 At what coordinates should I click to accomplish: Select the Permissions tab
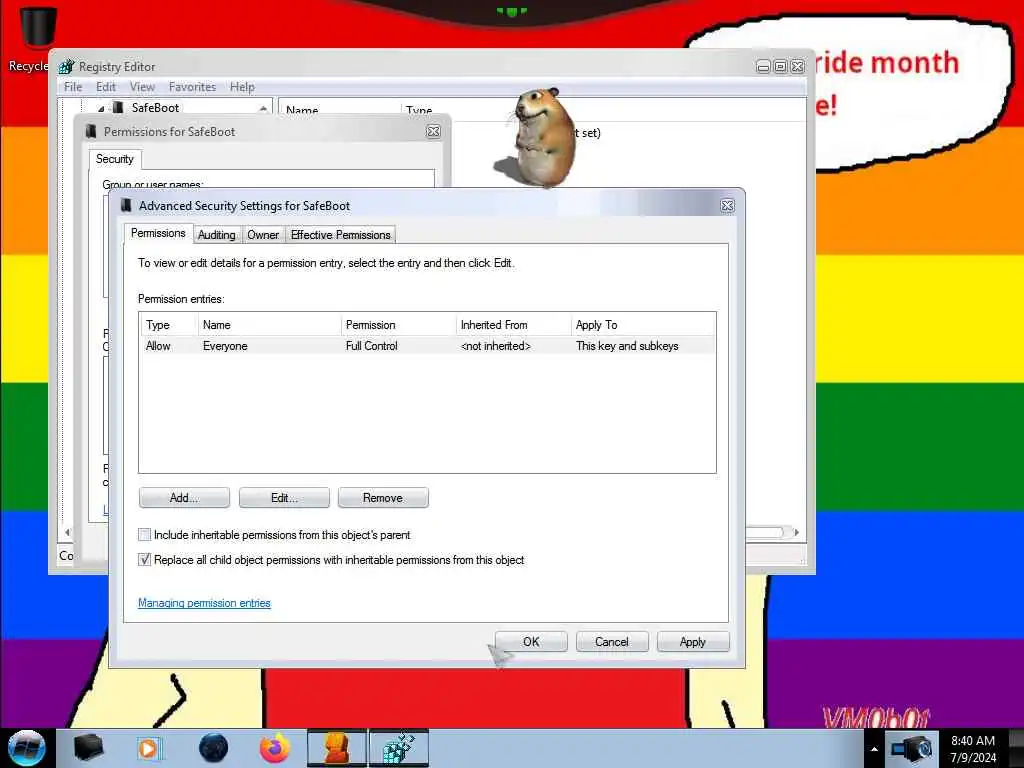[158, 233]
